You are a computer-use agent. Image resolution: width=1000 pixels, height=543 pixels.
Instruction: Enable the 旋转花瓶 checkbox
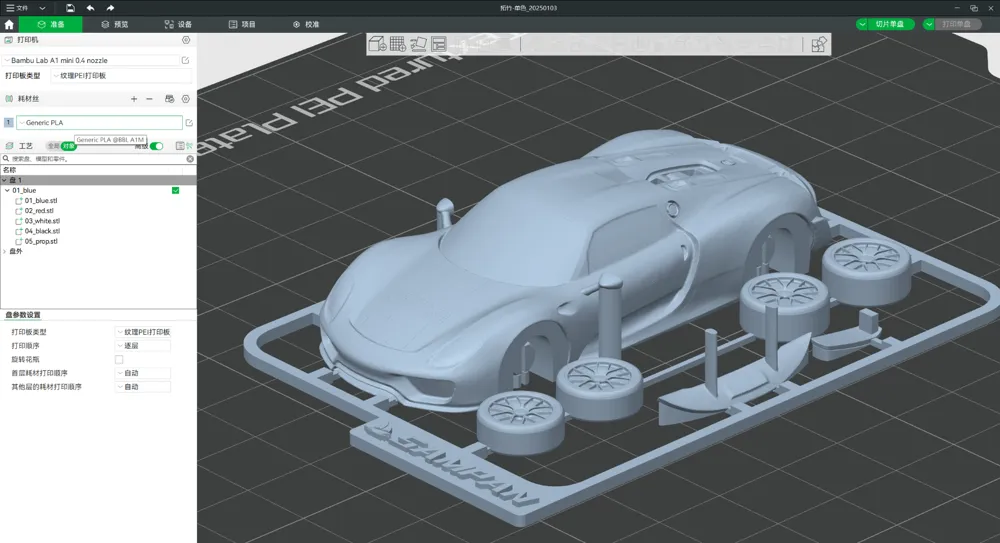pyautogui.click(x=119, y=359)
